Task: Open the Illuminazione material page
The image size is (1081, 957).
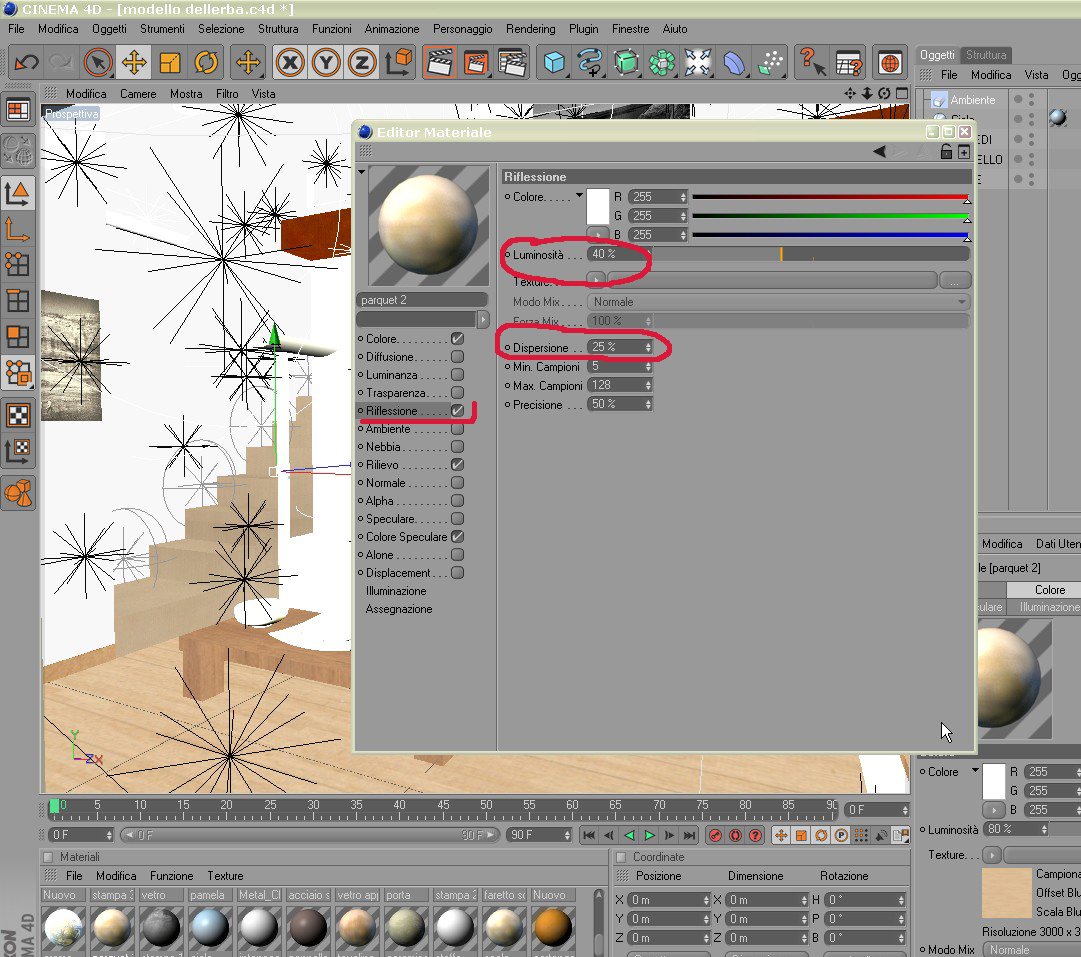Action: [396, 591]
